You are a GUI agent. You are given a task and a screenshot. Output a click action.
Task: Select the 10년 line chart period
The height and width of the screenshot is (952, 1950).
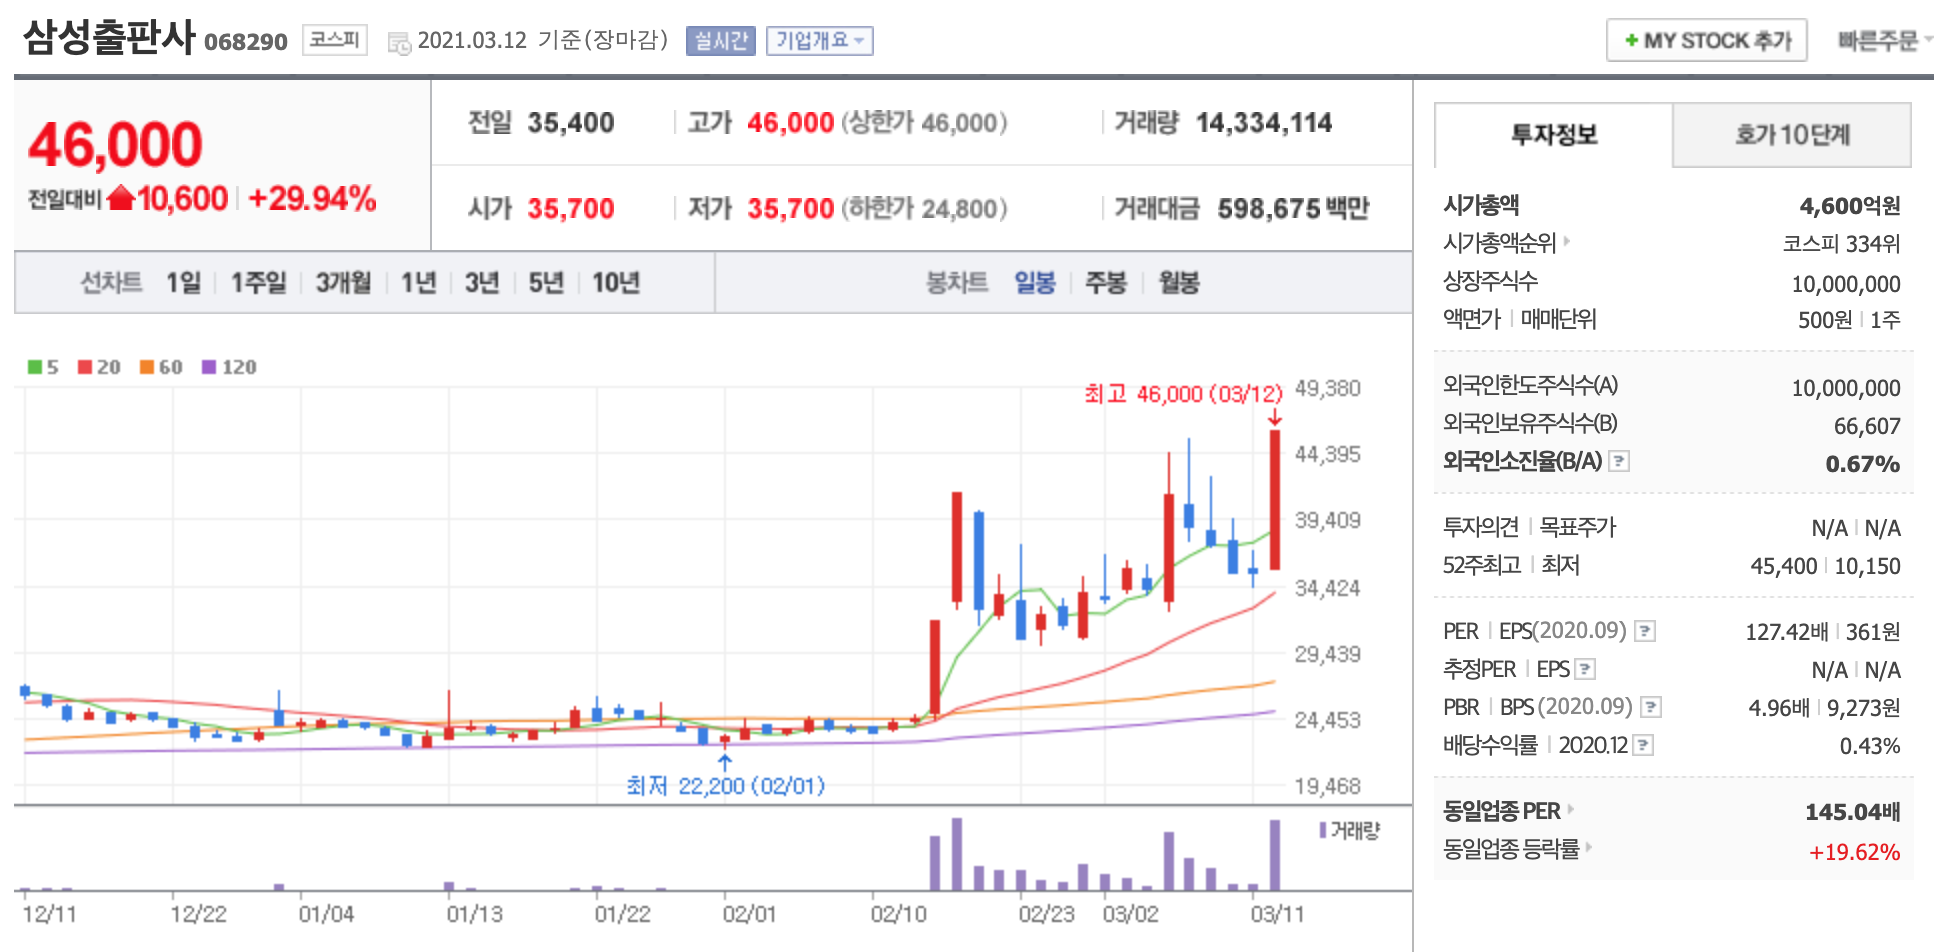[616, 283]
